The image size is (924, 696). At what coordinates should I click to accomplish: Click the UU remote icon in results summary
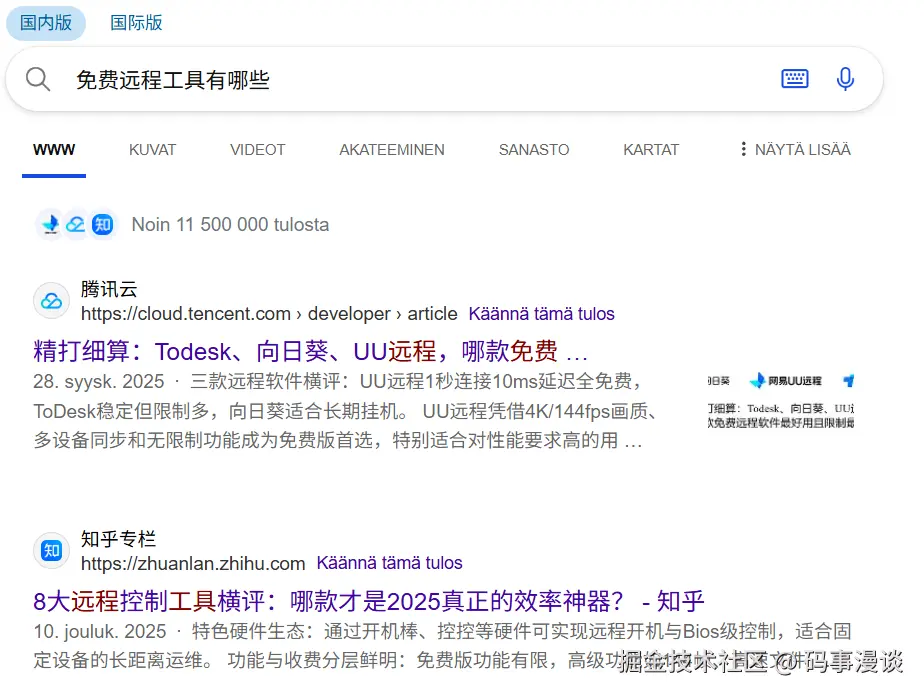pos(51,225)
